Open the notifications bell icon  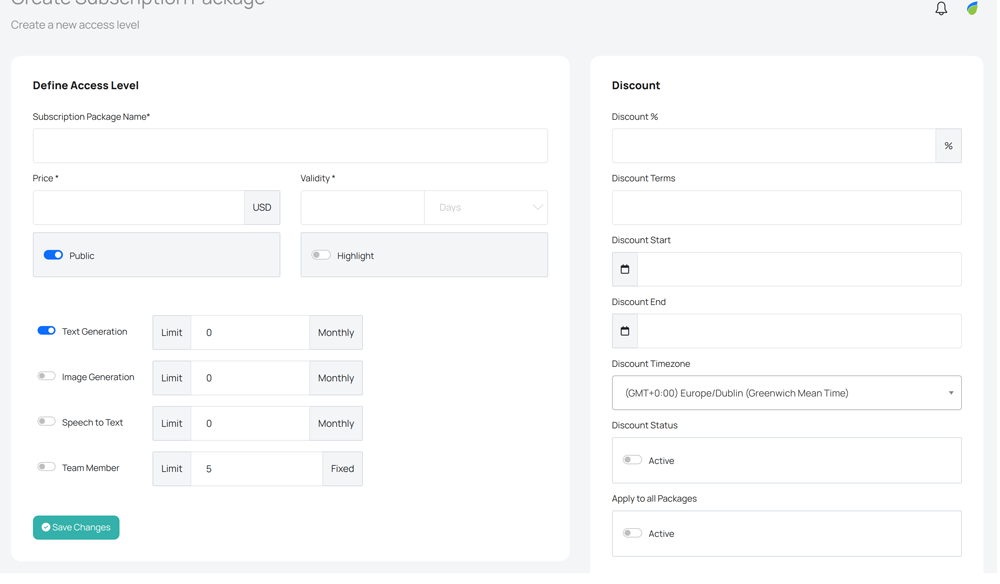(x=941, y=9)
